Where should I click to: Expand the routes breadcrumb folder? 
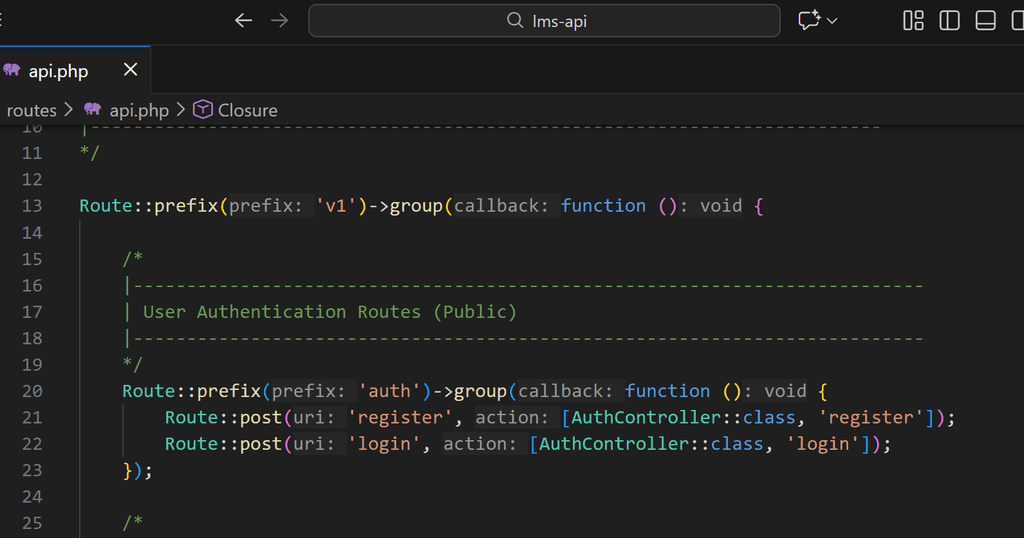click(32, 110)
